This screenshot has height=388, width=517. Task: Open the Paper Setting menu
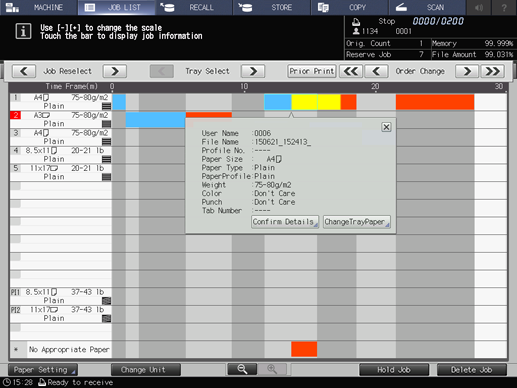[43, 370]
